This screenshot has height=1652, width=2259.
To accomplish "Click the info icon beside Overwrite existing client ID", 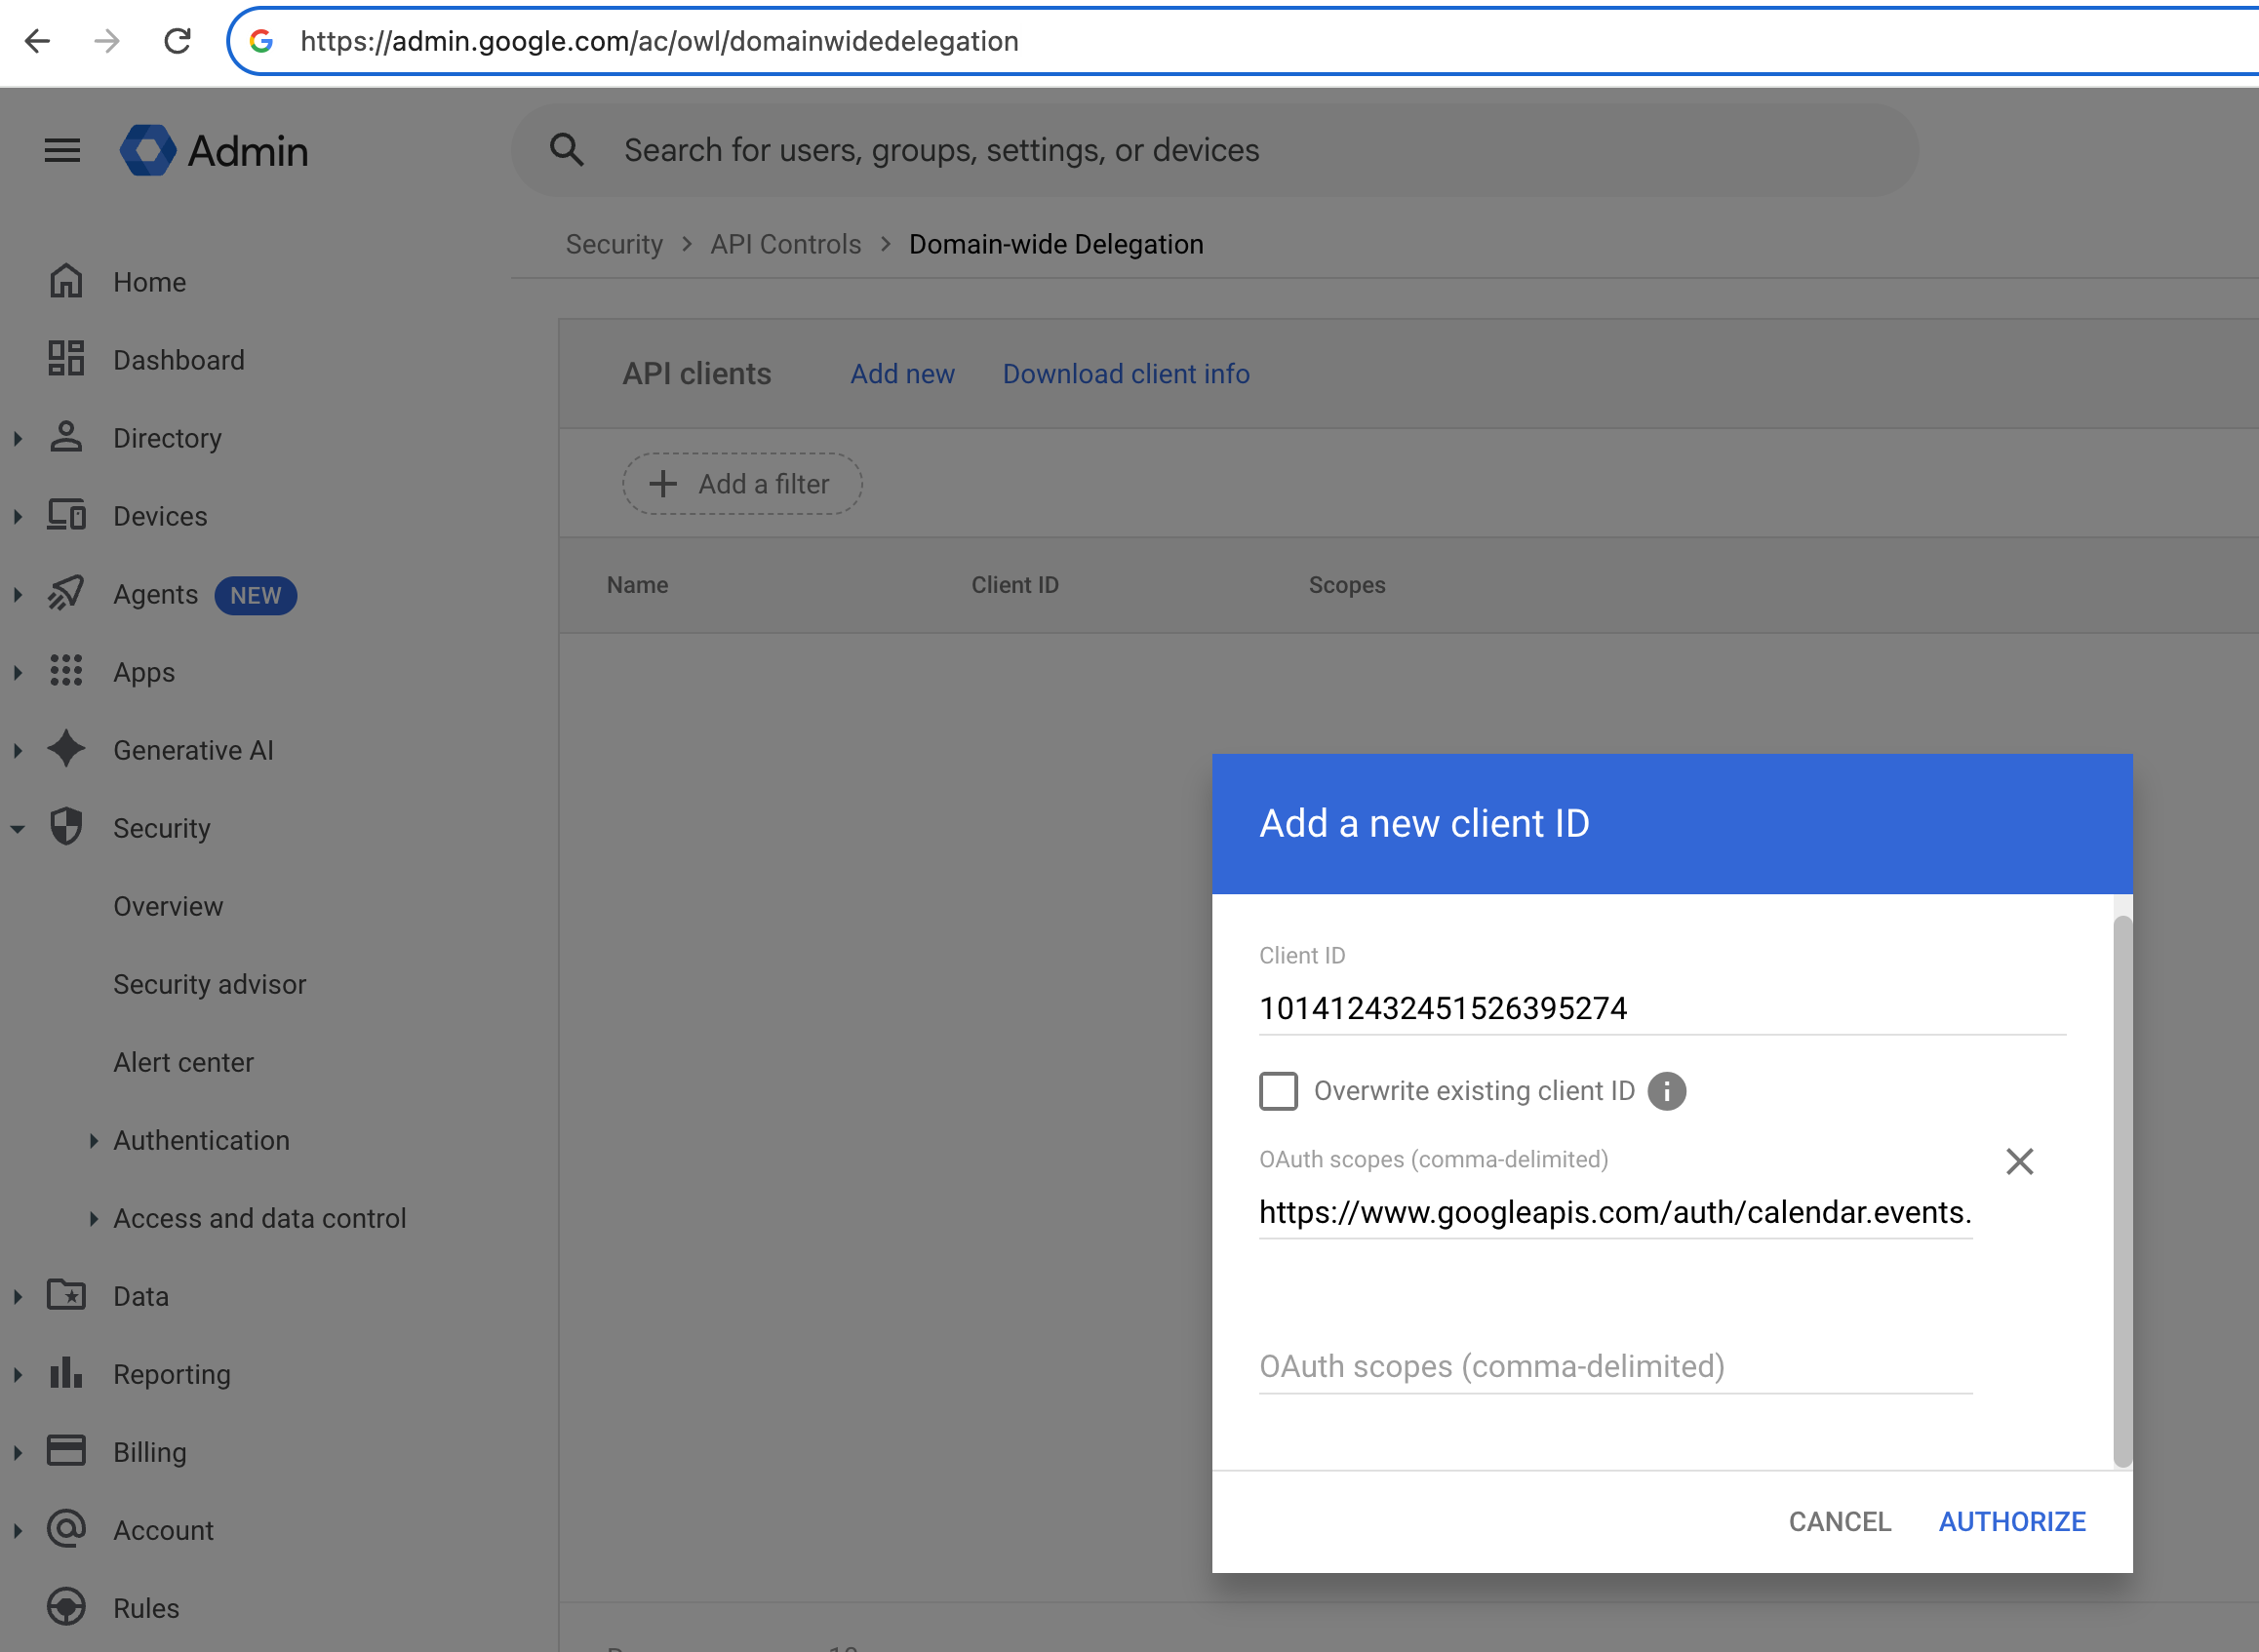I will 1667,1091.
